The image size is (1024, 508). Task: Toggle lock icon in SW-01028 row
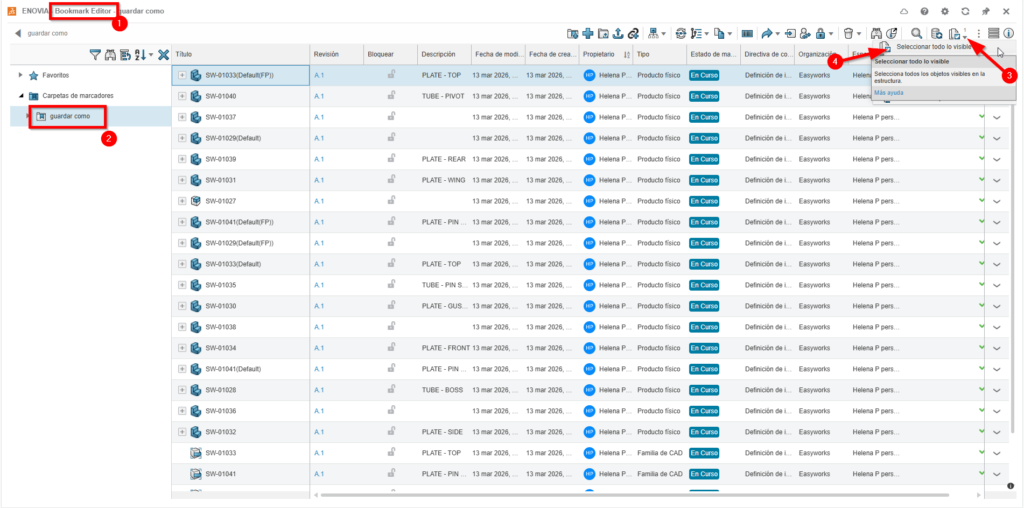[x=391, y=389]
